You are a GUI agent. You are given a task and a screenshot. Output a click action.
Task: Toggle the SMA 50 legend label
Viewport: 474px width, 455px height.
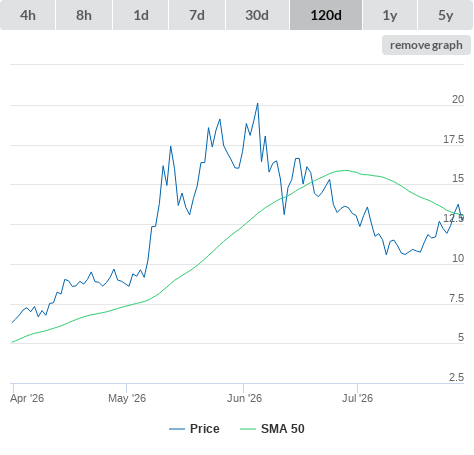[x=283, y=429]
